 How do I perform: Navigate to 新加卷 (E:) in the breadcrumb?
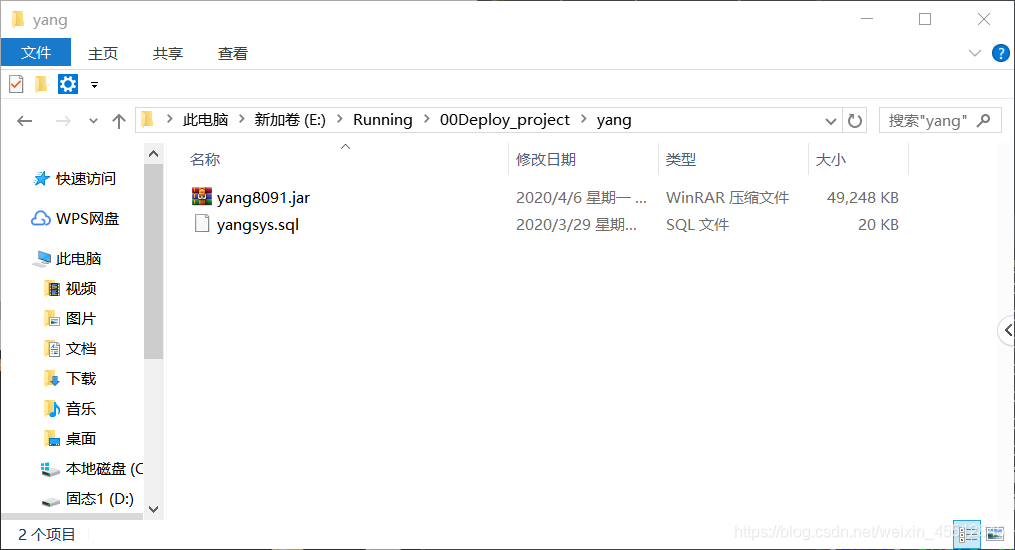[290, 120]
